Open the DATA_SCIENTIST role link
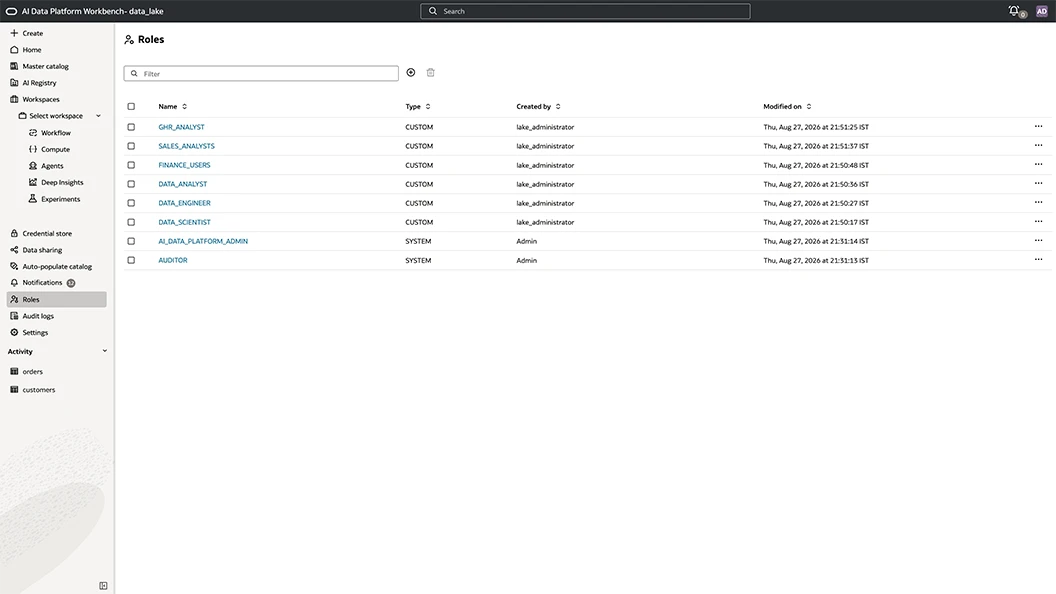 (185, 222)
